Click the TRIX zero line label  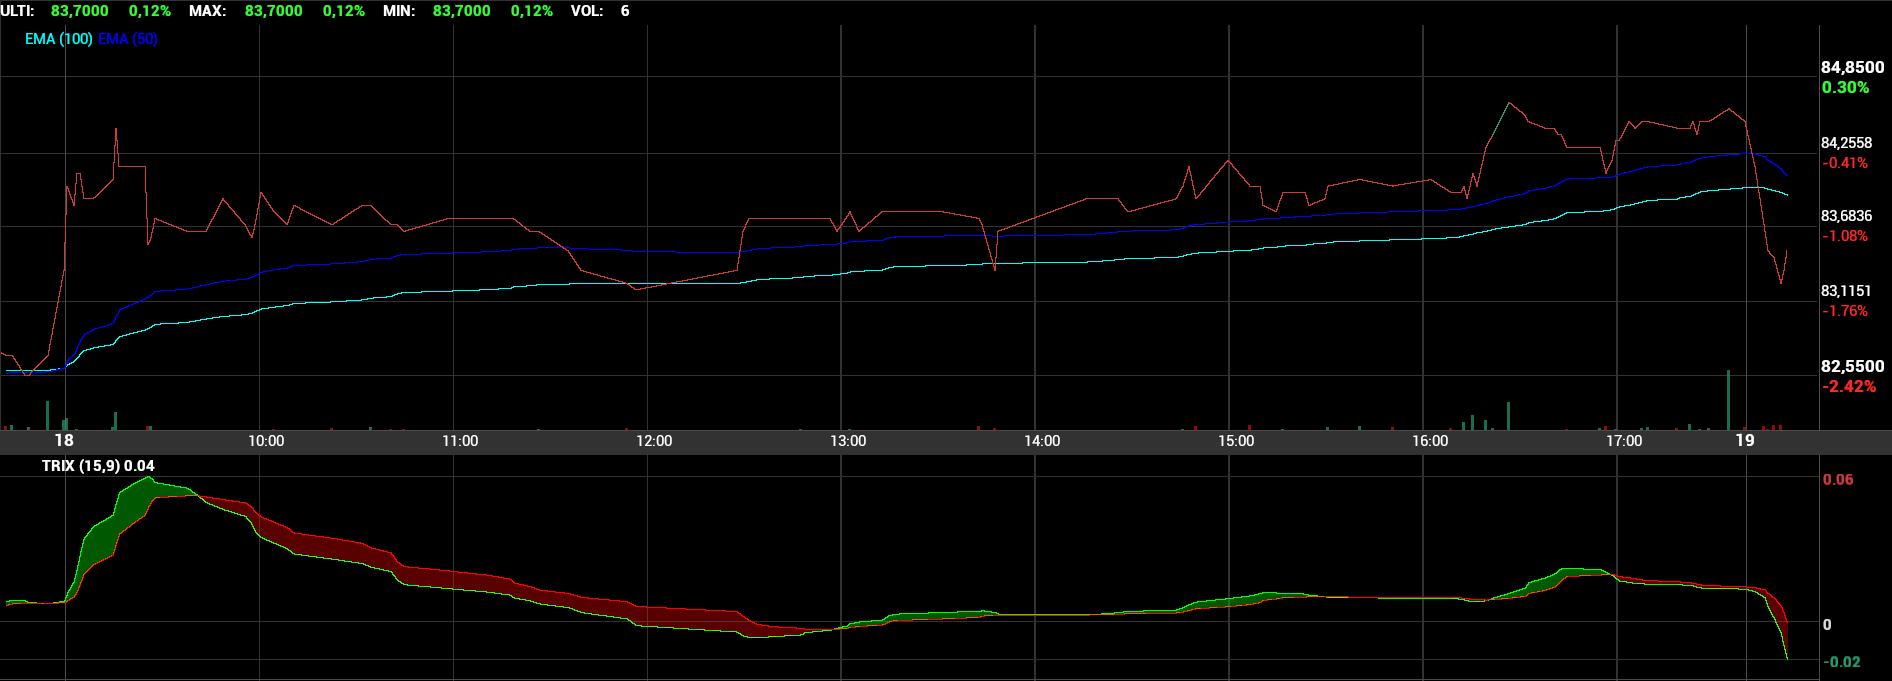[1827, 625]
